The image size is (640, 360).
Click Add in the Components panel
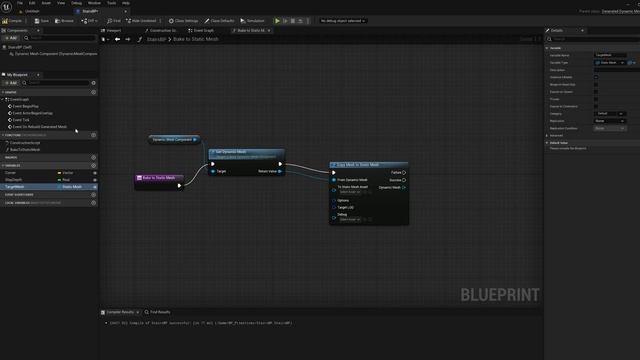click(11, 38)
